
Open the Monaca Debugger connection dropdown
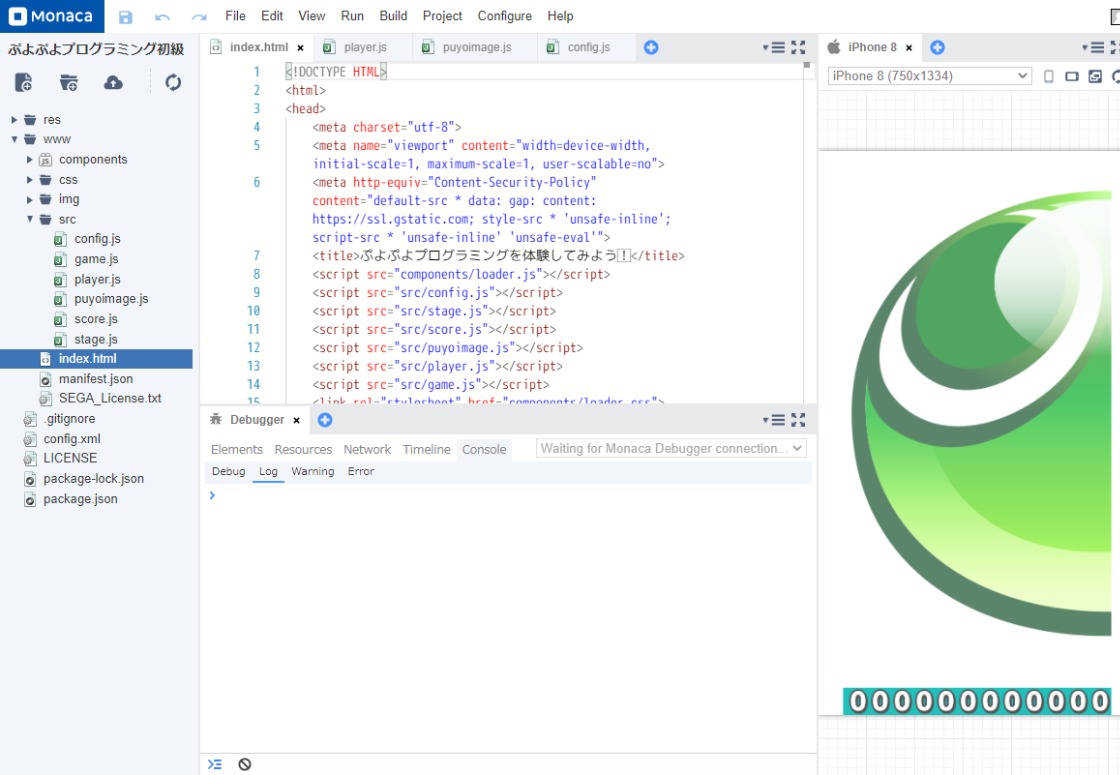coord(671,449)
